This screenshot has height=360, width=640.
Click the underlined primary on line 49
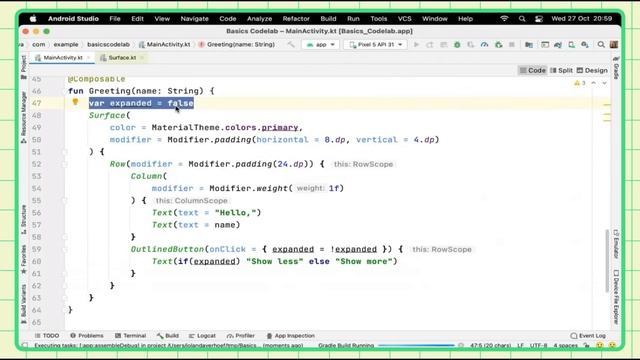[280, 127]
